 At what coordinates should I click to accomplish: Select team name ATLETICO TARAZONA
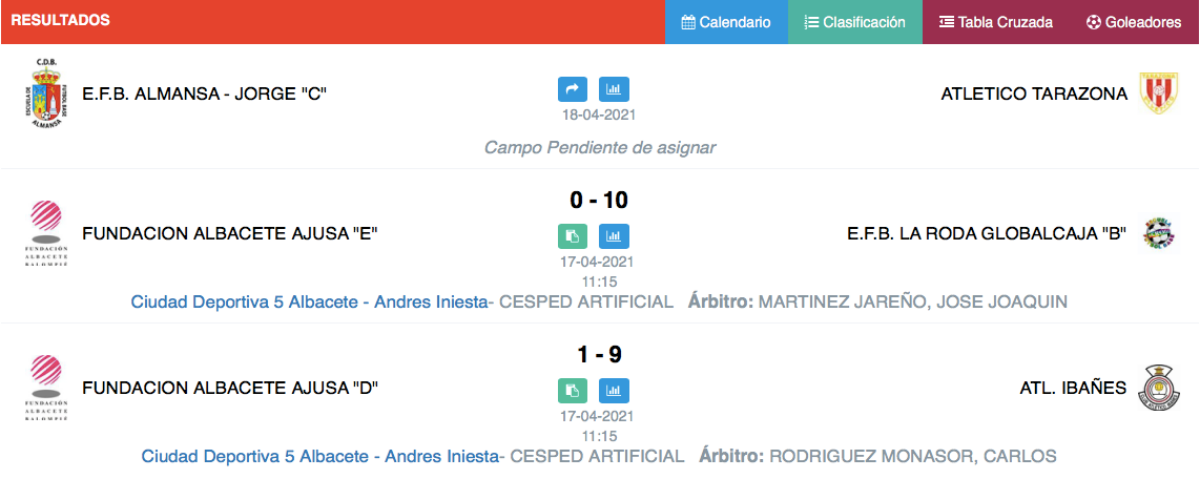1034,94
